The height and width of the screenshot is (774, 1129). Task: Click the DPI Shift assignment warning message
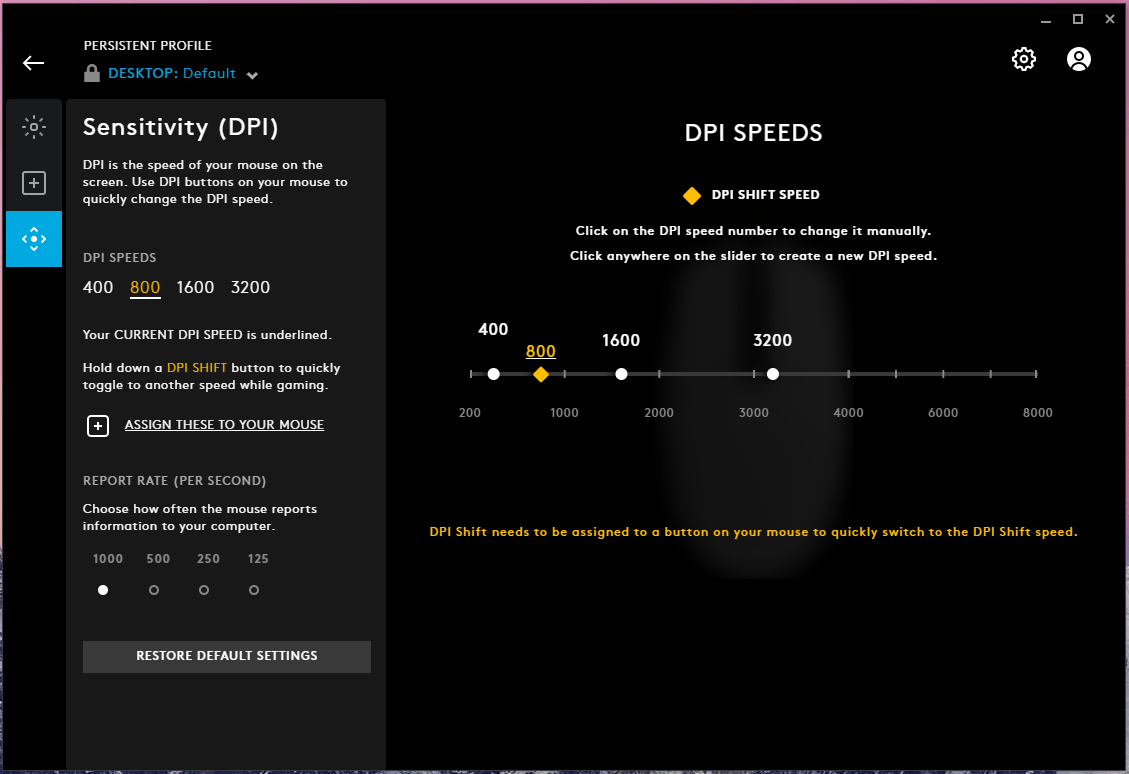(753, 532)
